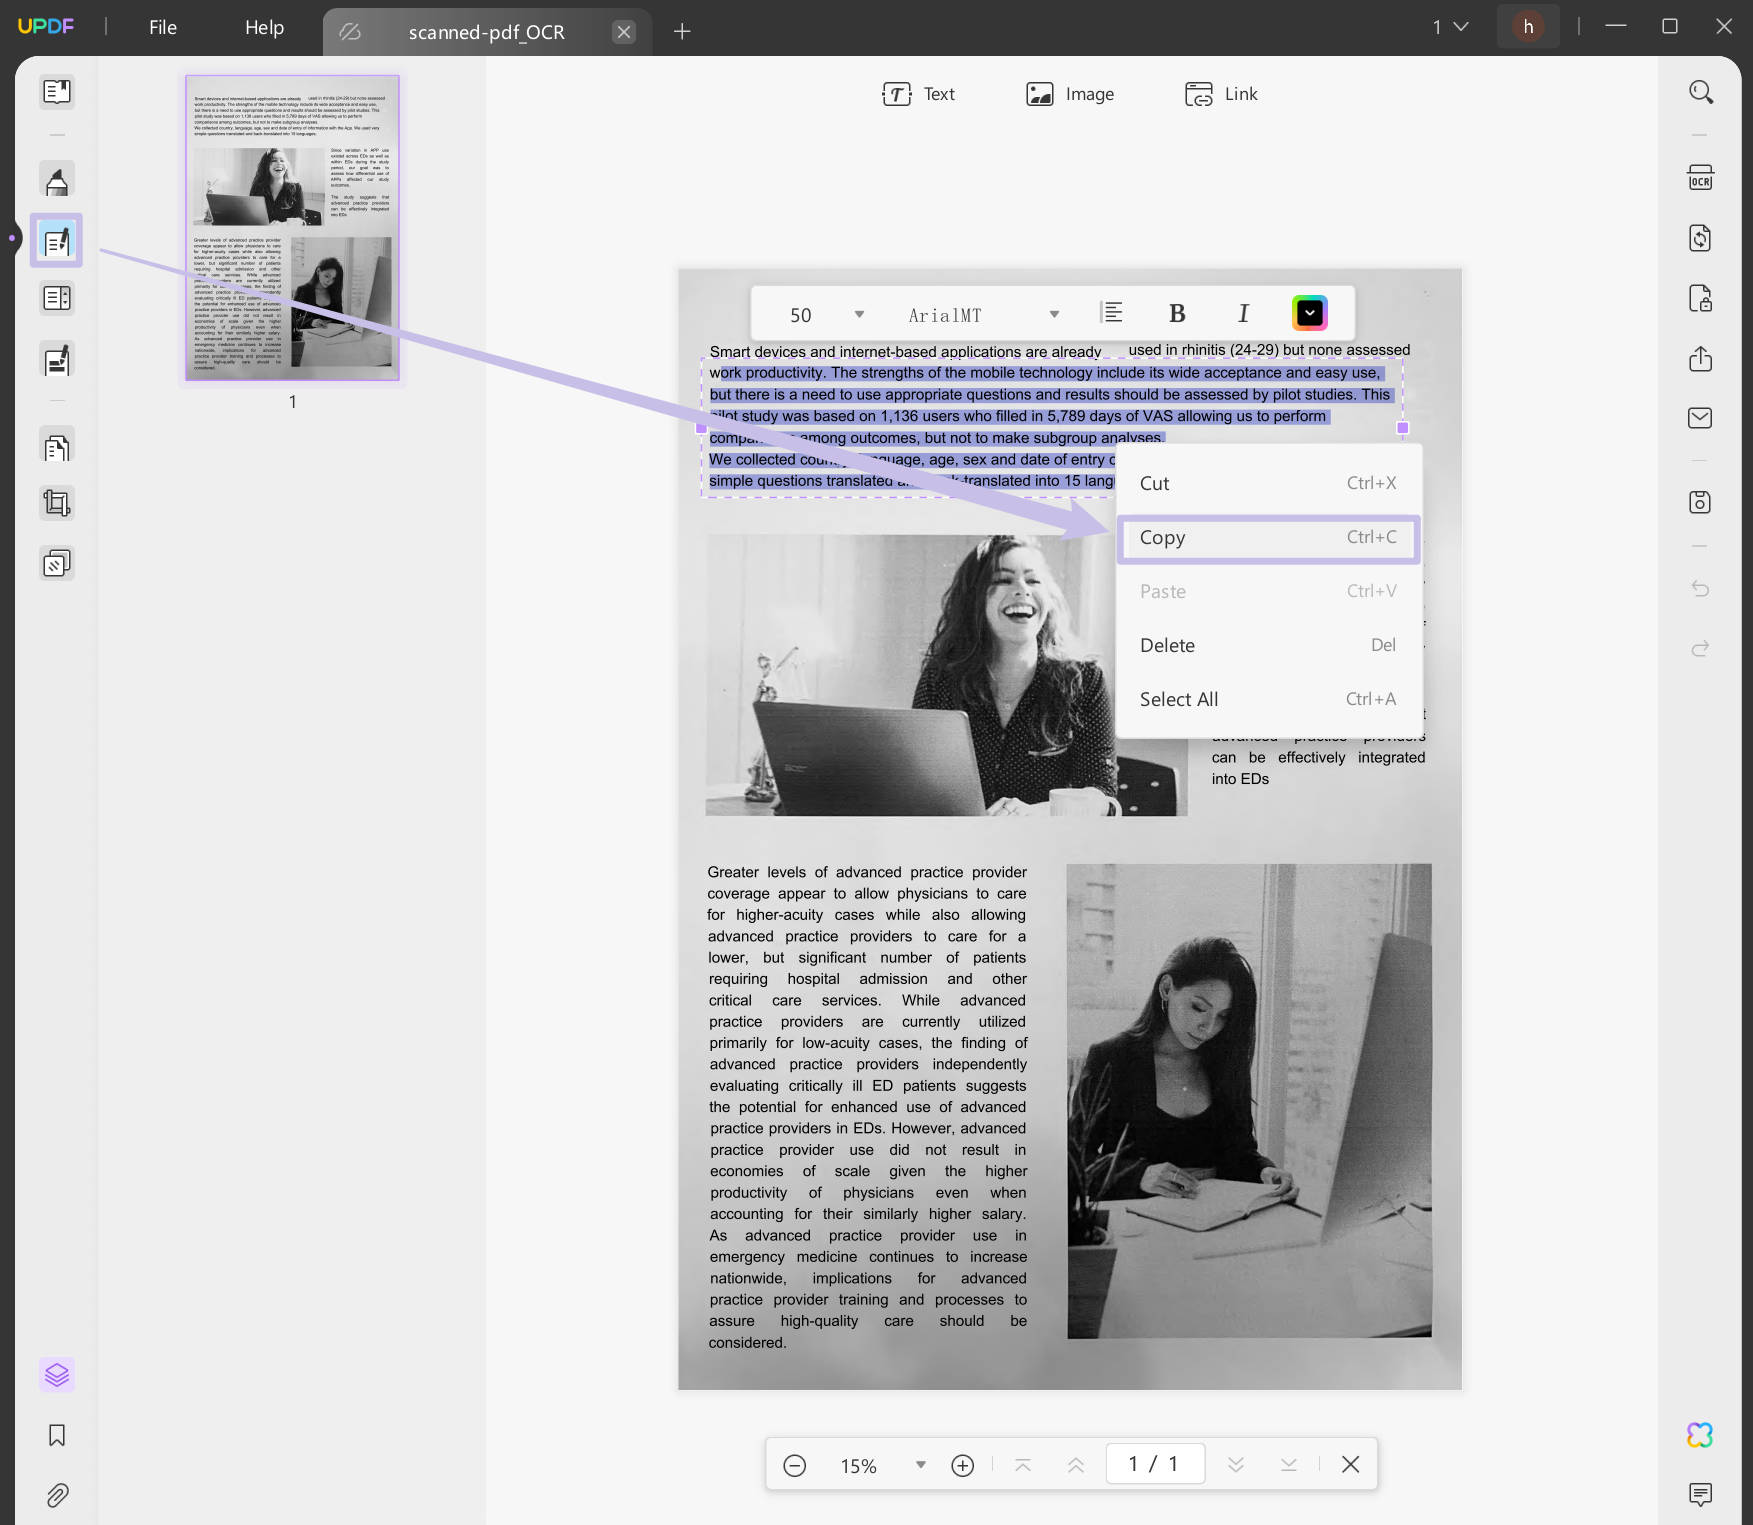Viewport: 1753px width, 1525px height.
Task: Choose Copy from the context menu
Action: click(1268, 538)
